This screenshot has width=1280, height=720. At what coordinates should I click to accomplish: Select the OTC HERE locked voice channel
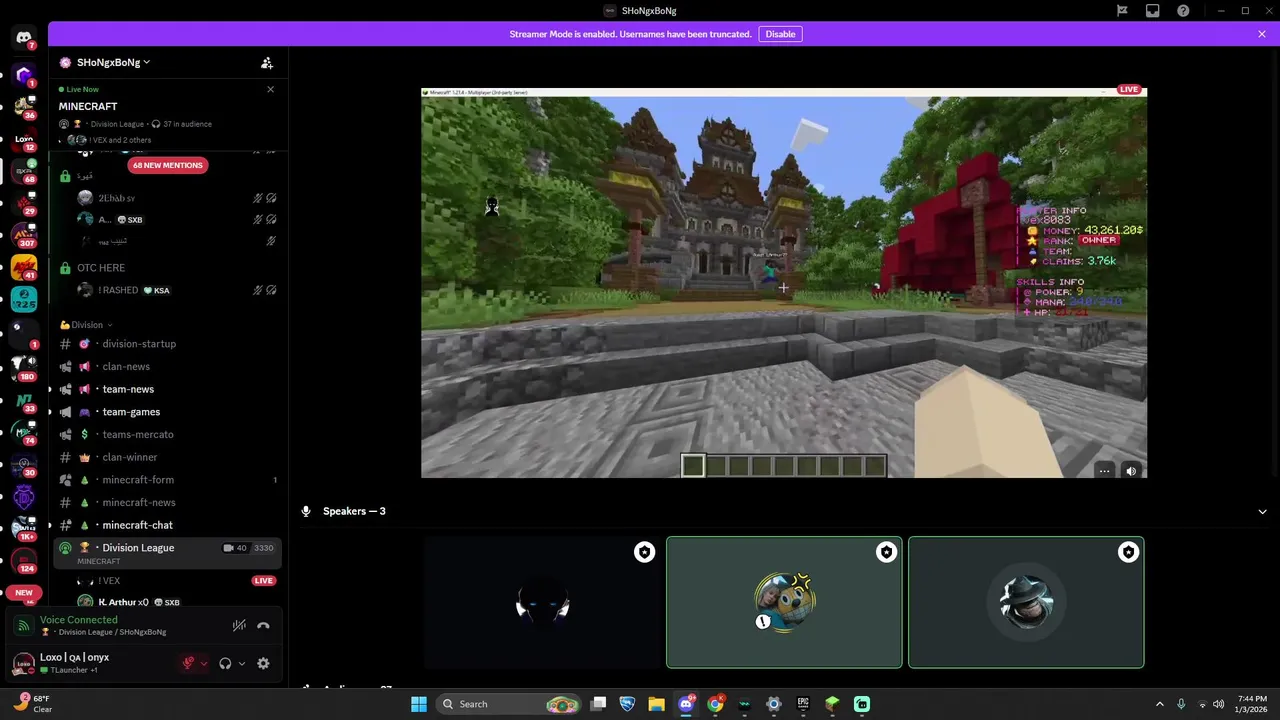click(168, 268)
